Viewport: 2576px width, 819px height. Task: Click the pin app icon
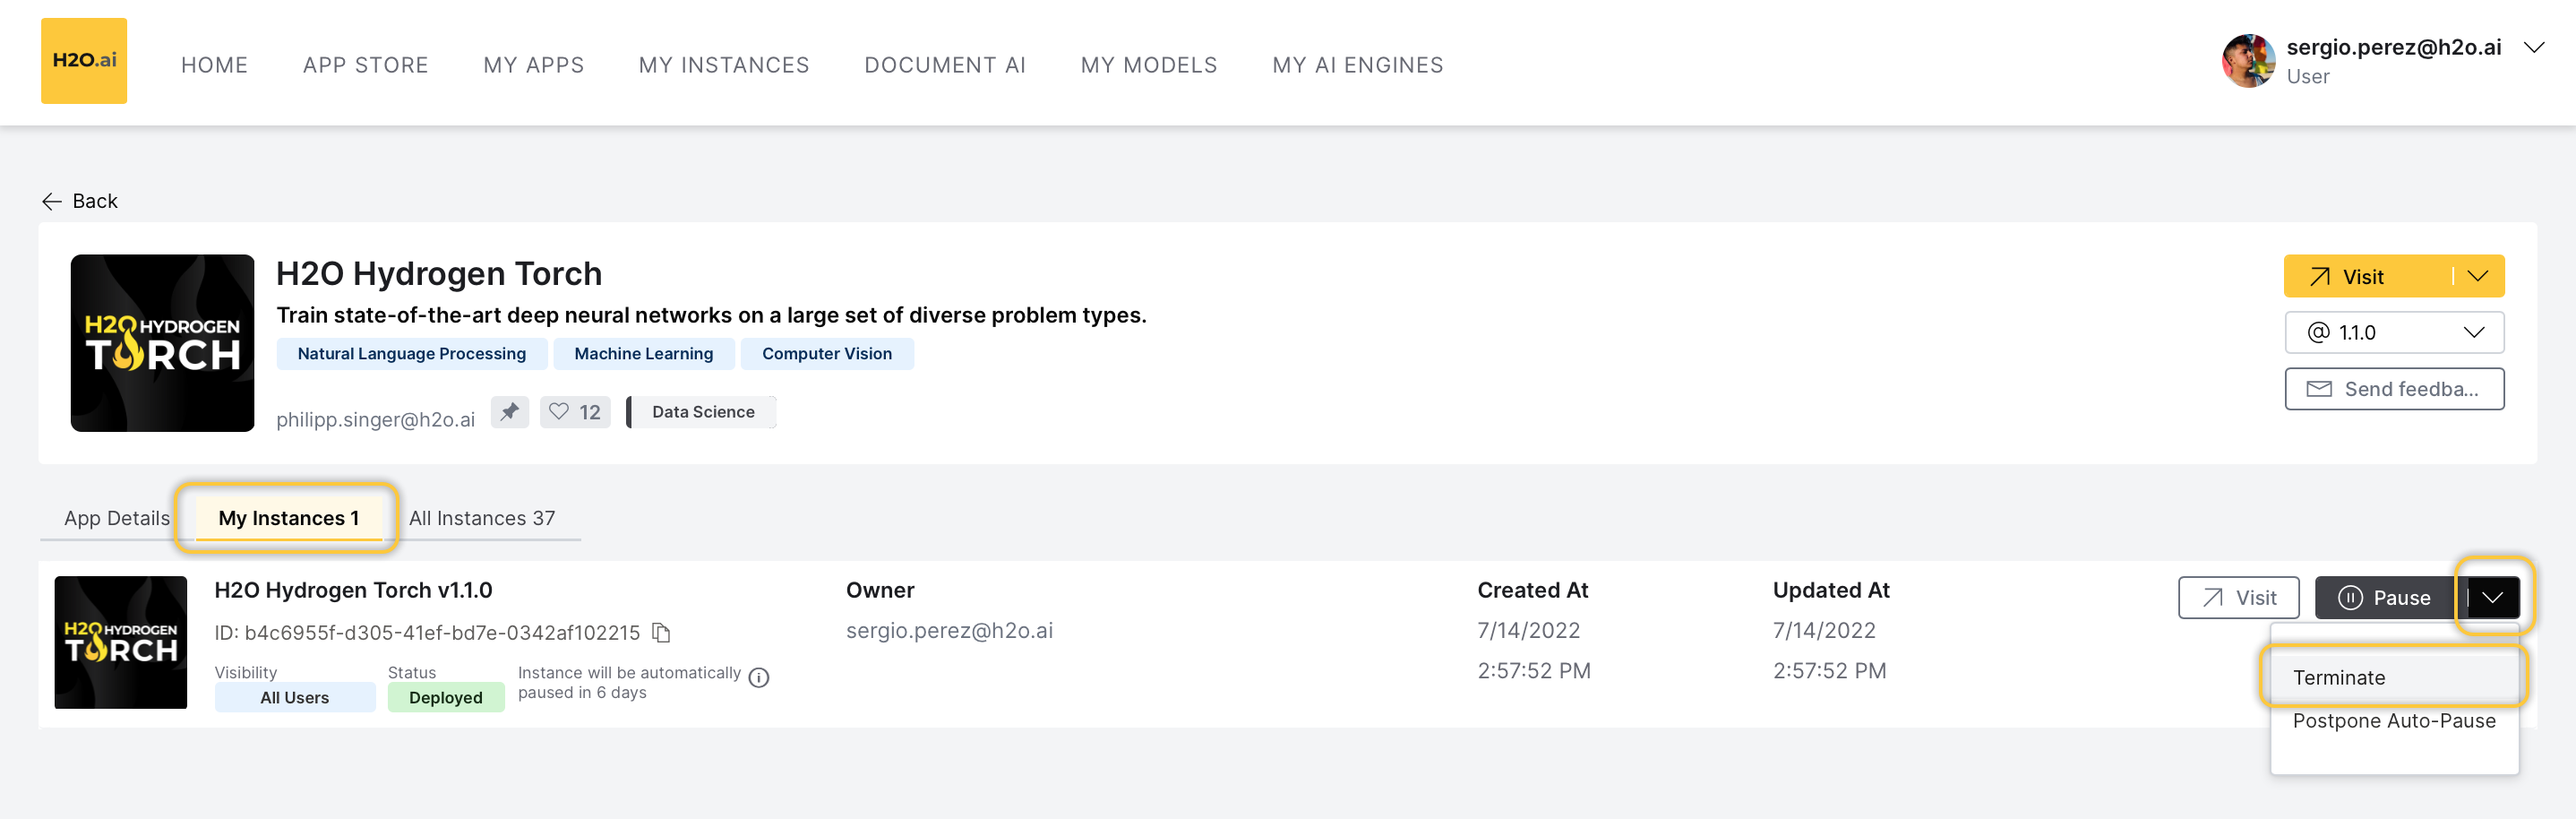510,412
